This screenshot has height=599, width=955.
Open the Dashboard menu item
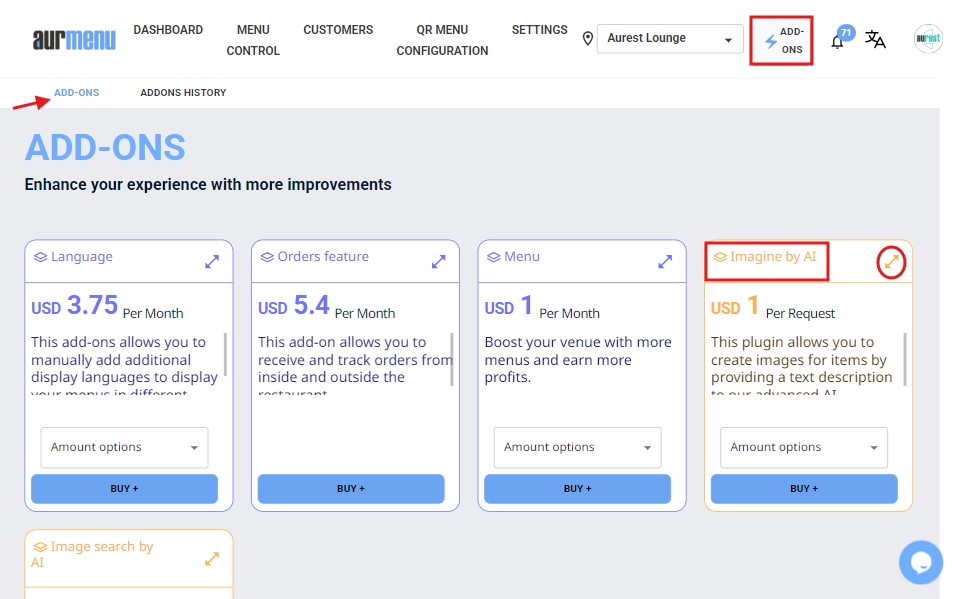(x=168, y=30)
